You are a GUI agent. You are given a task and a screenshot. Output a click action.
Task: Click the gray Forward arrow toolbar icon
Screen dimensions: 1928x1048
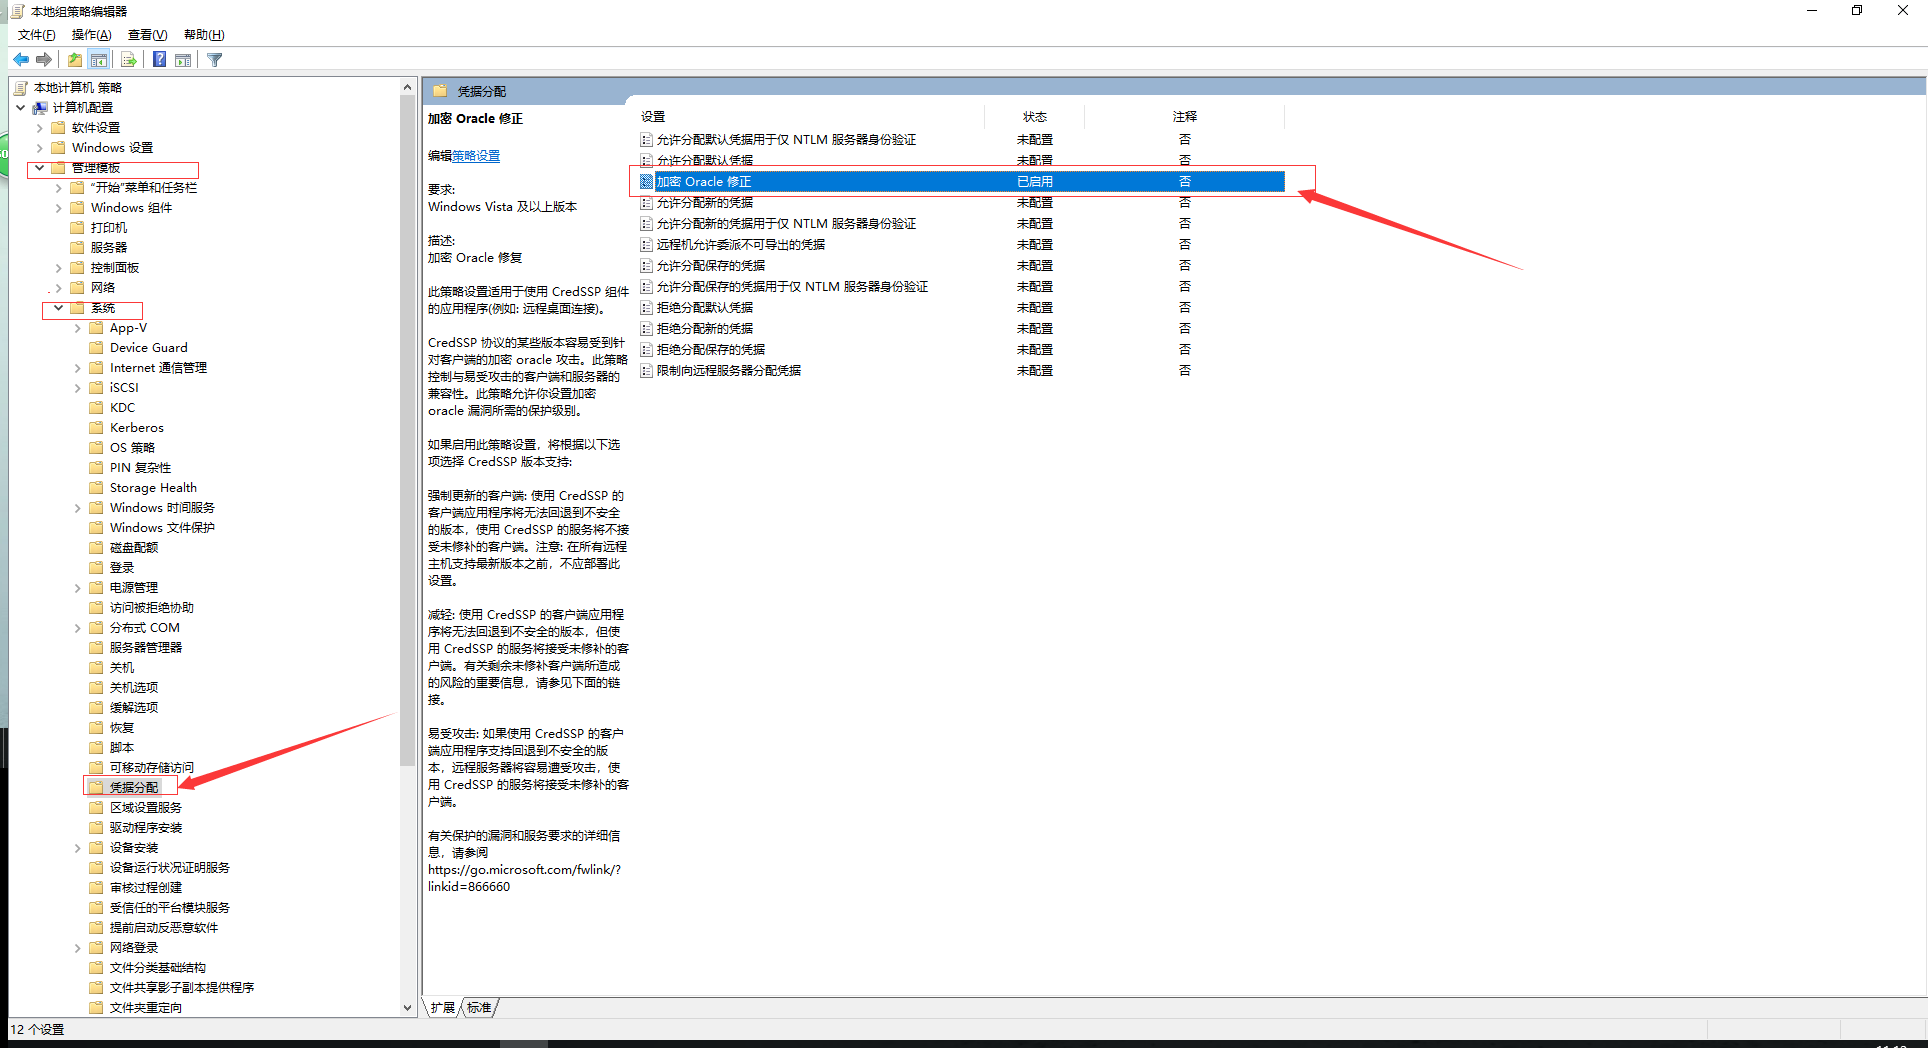(x=44, y=60)
